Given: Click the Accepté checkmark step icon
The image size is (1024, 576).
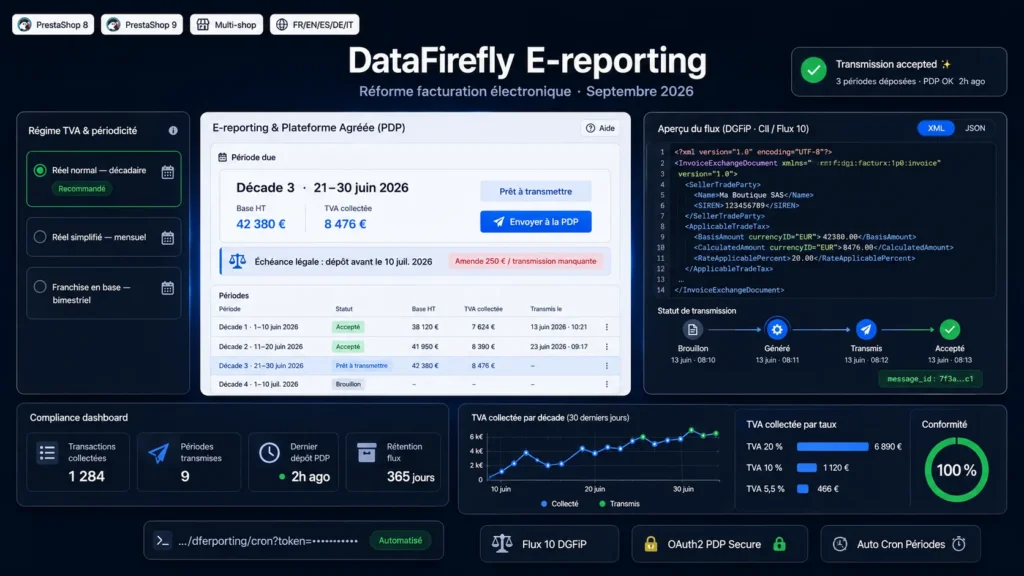Looking at the screenshot, I should click(x=950, y=330).
